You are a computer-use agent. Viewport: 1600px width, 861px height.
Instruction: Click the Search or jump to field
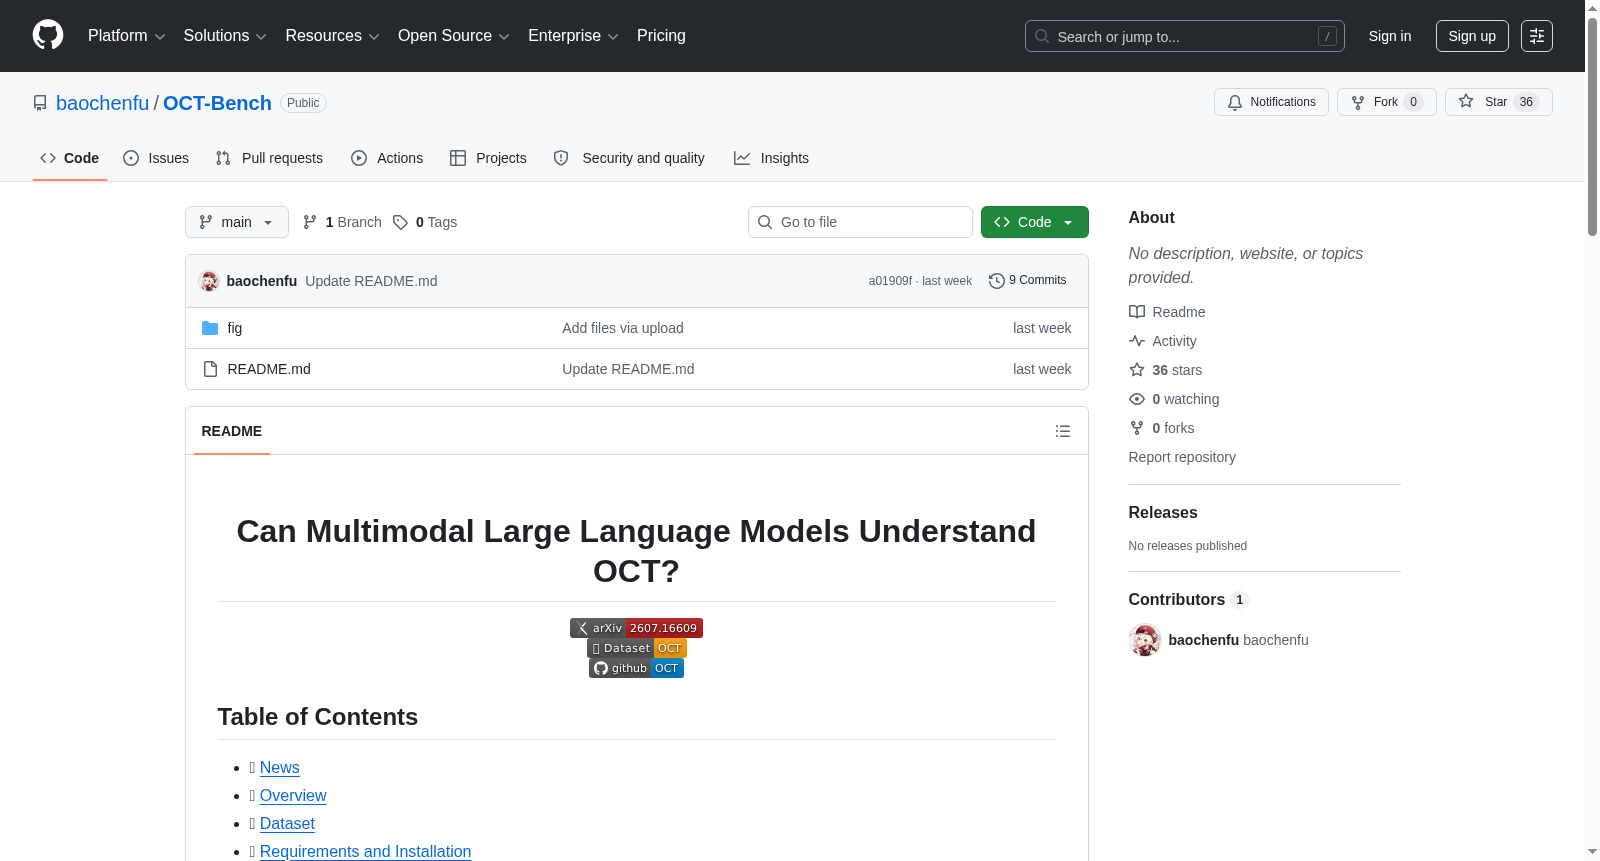1185,36
